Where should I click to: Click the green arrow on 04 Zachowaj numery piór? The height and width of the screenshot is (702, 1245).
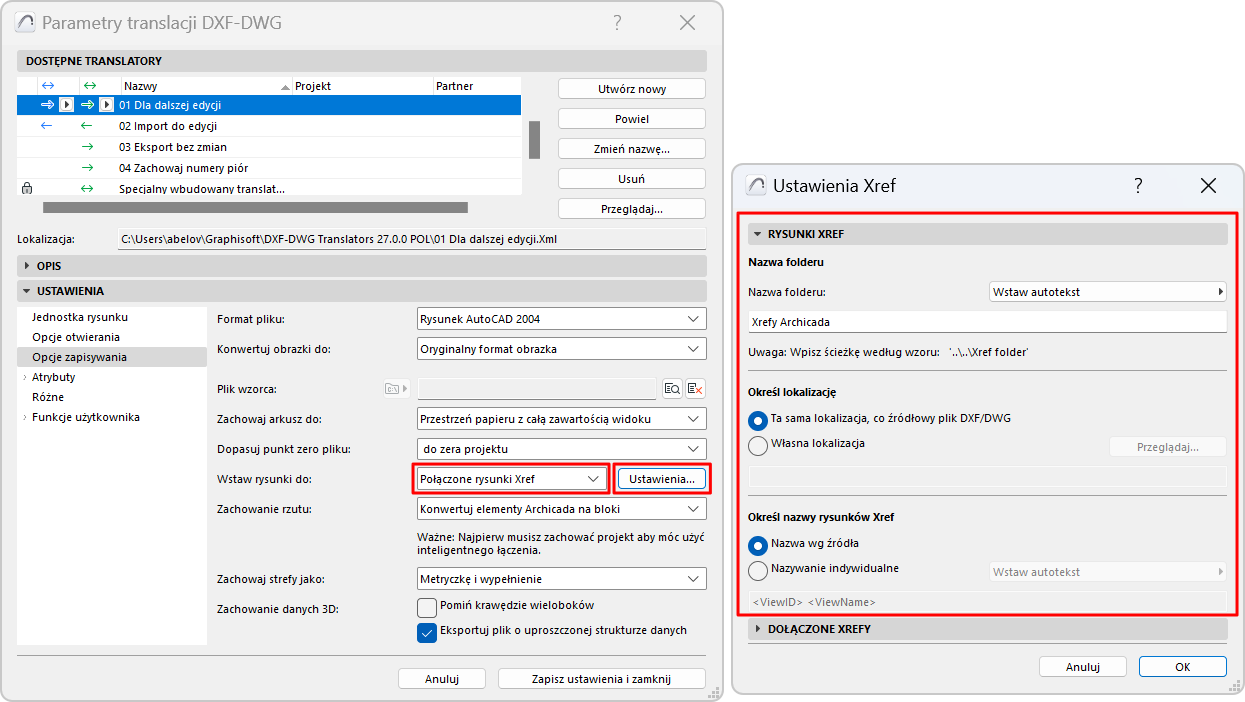pyautogui.click(x=87, y=168)
